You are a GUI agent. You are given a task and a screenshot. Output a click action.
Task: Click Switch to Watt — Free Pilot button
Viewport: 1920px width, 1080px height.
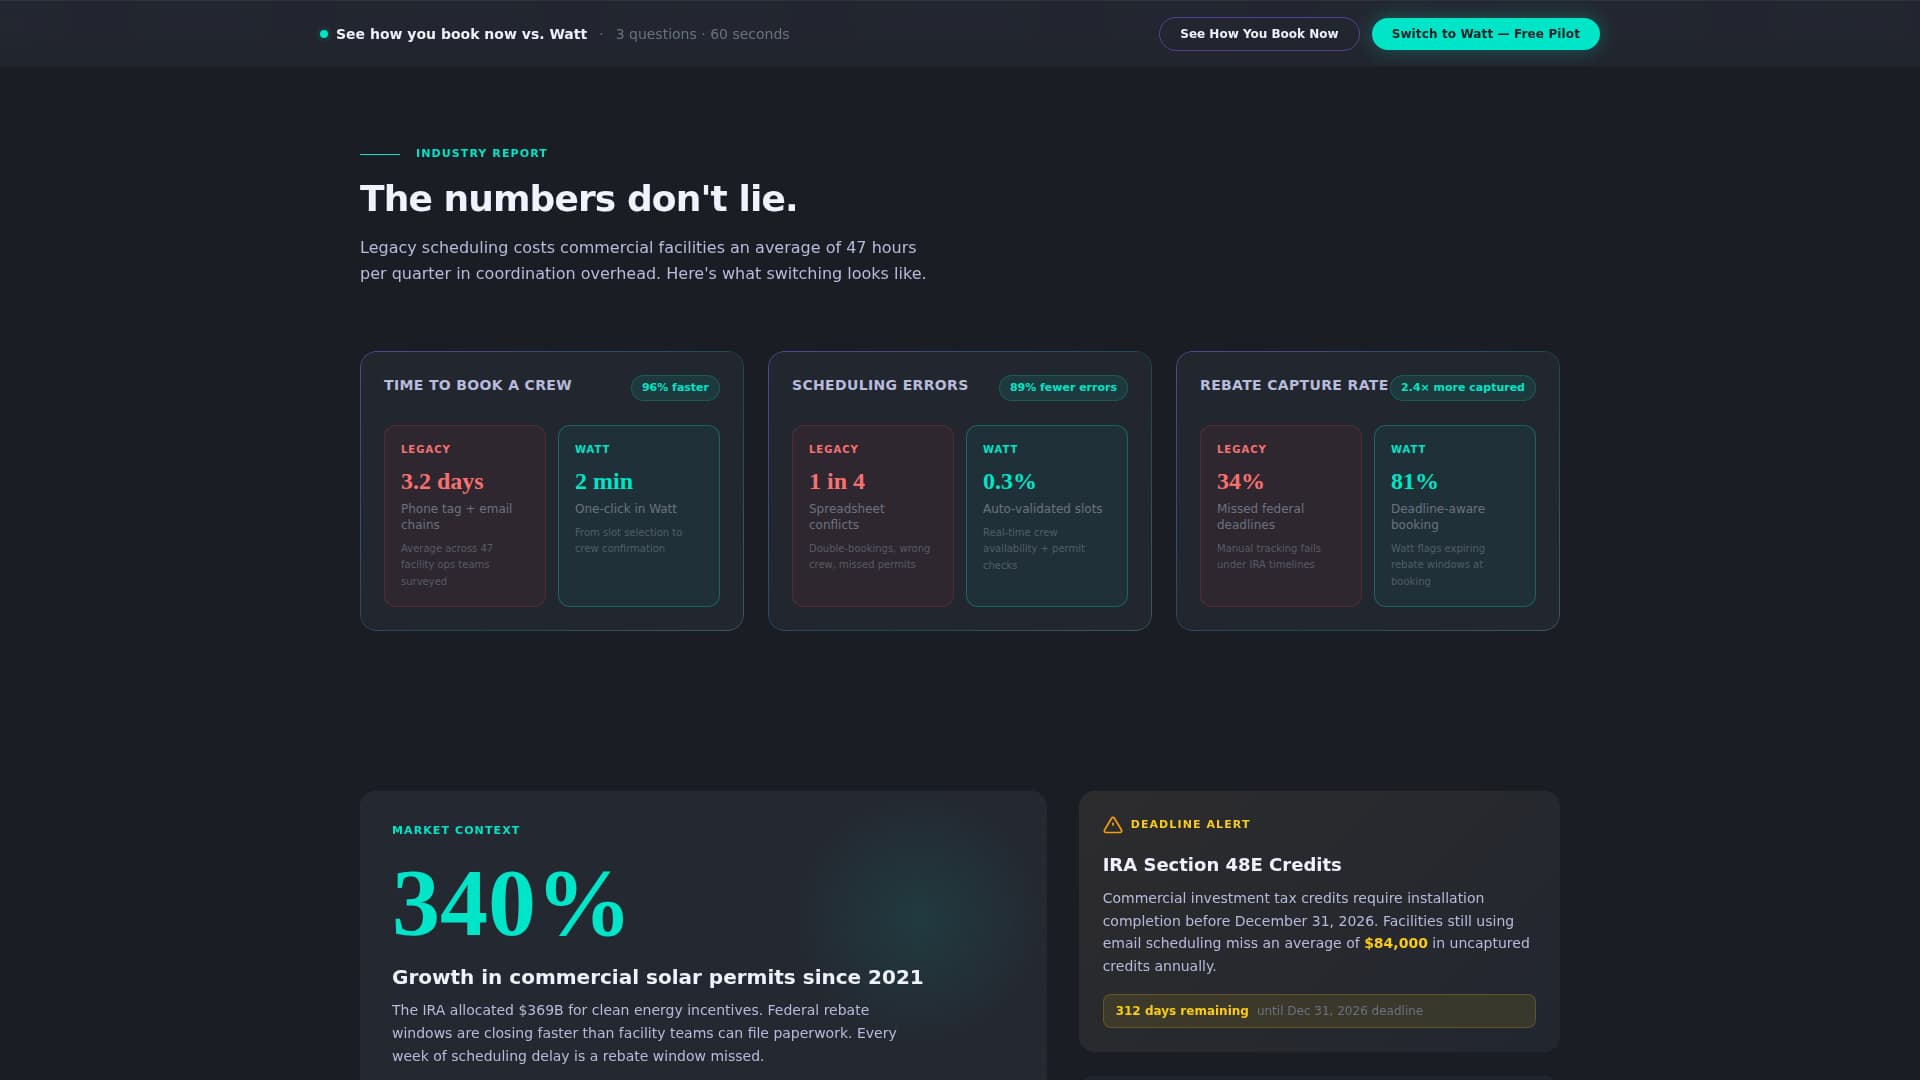pos(1485,34)
